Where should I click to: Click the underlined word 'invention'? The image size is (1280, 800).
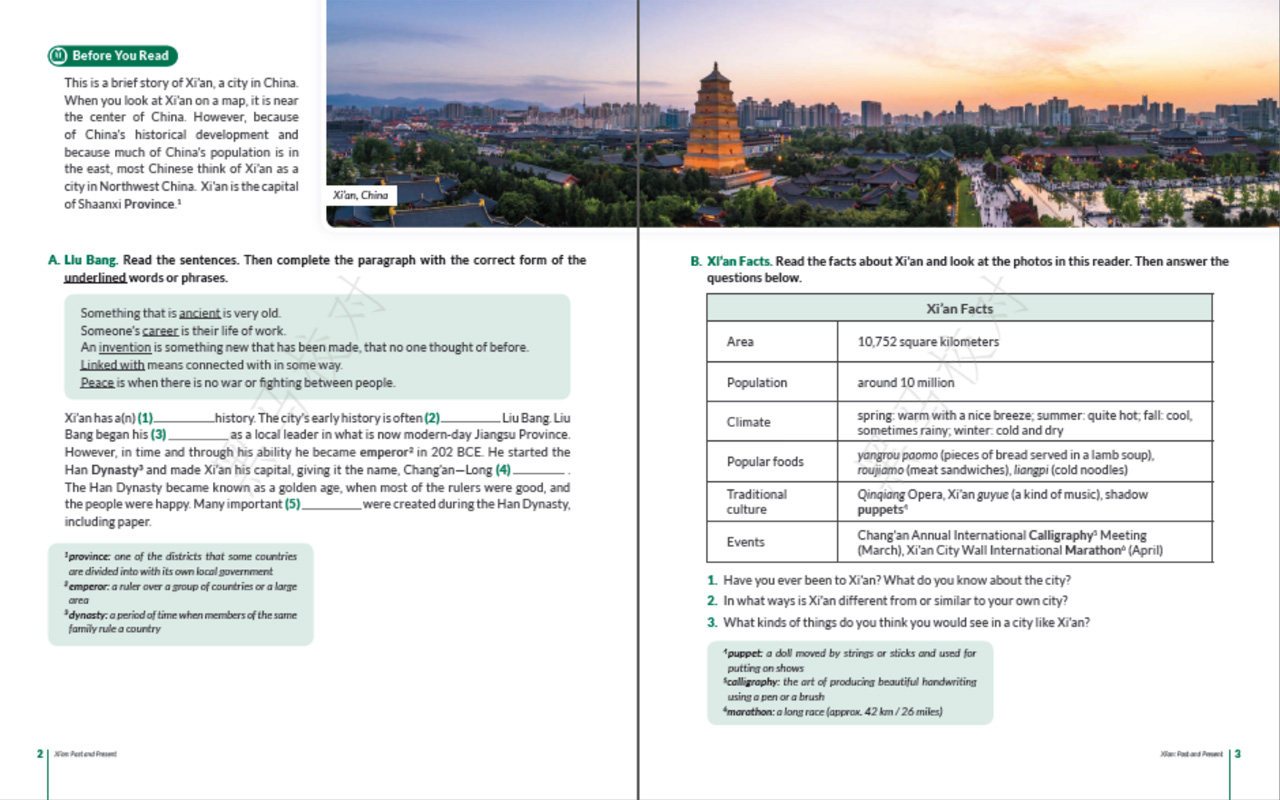(125, 347)
